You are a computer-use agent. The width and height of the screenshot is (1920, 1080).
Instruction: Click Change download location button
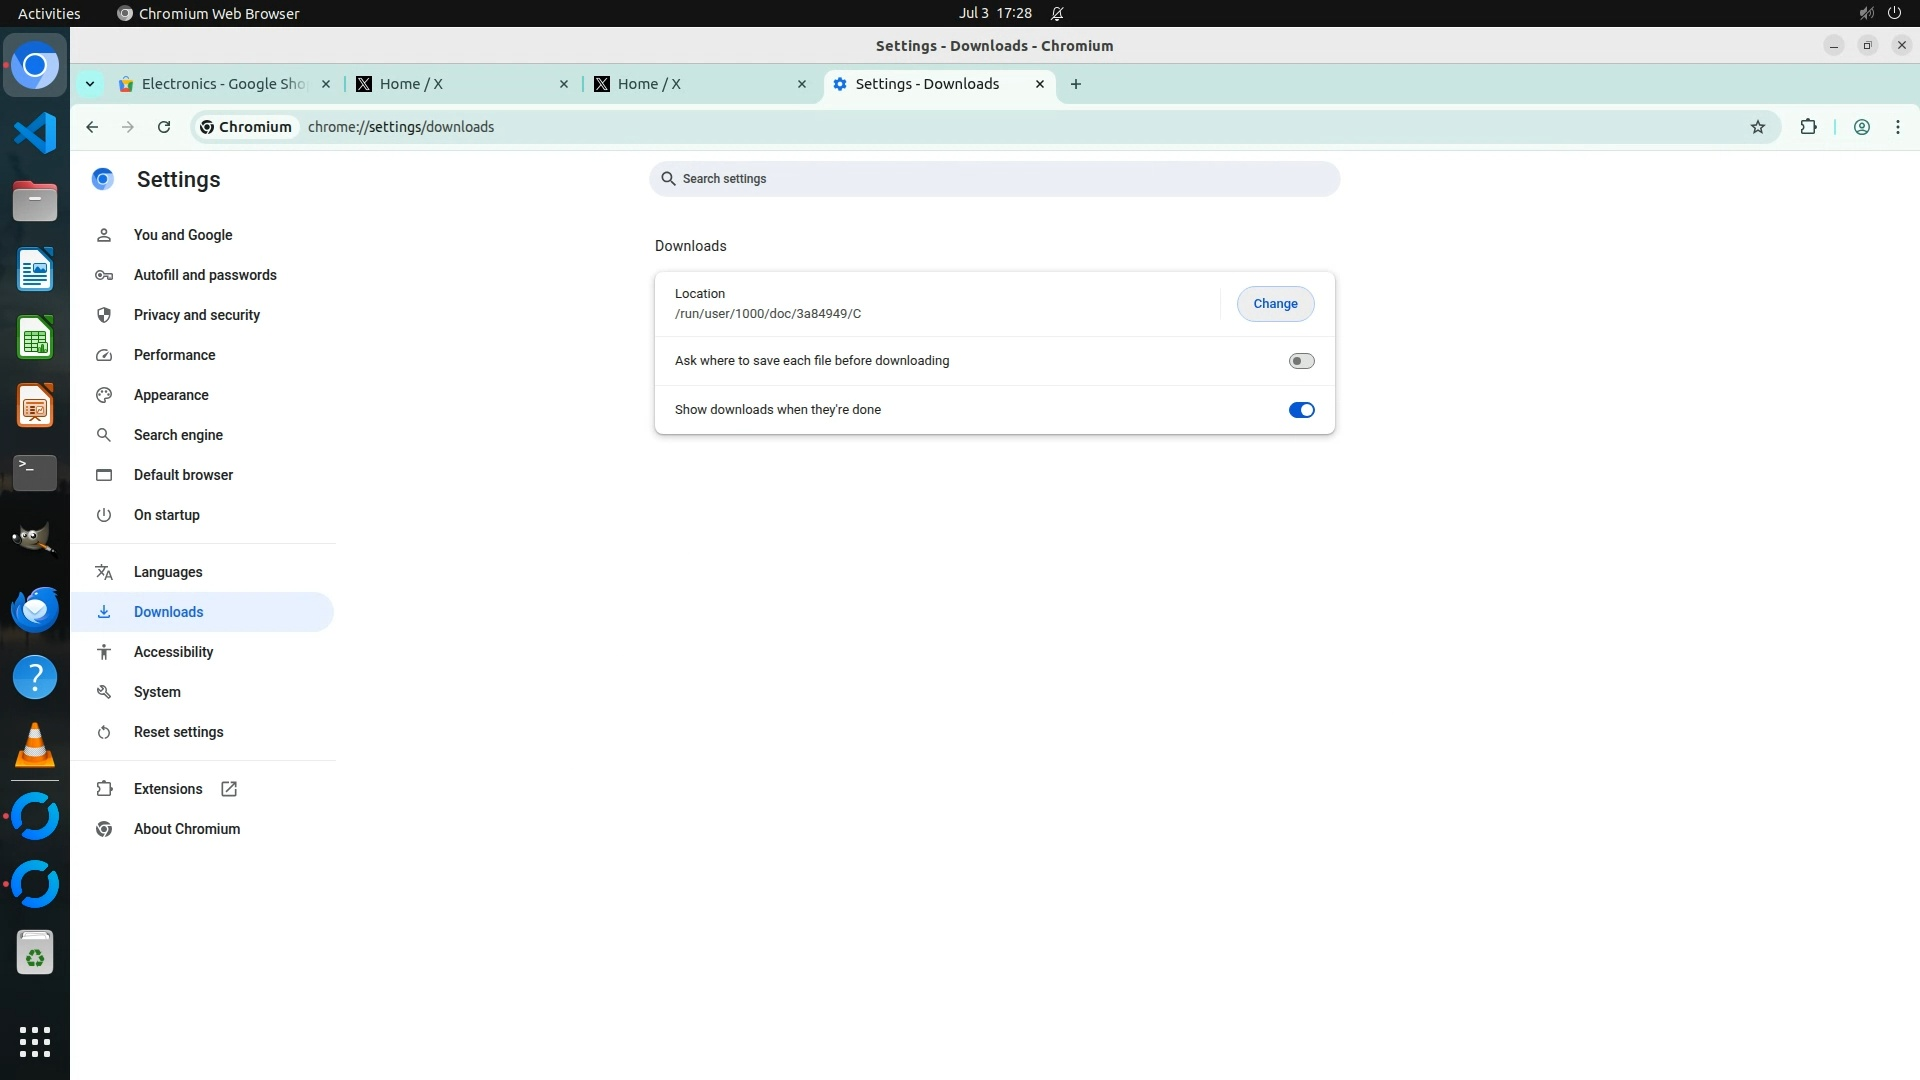coord(1275,304)
